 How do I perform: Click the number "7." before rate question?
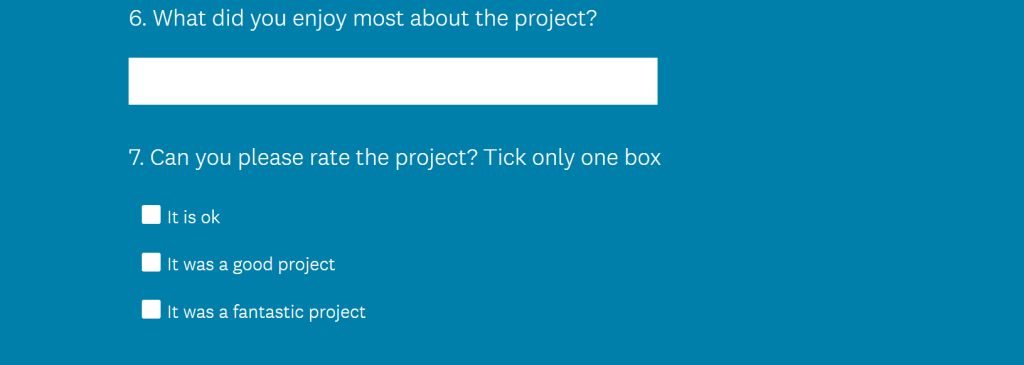[136, 158]
